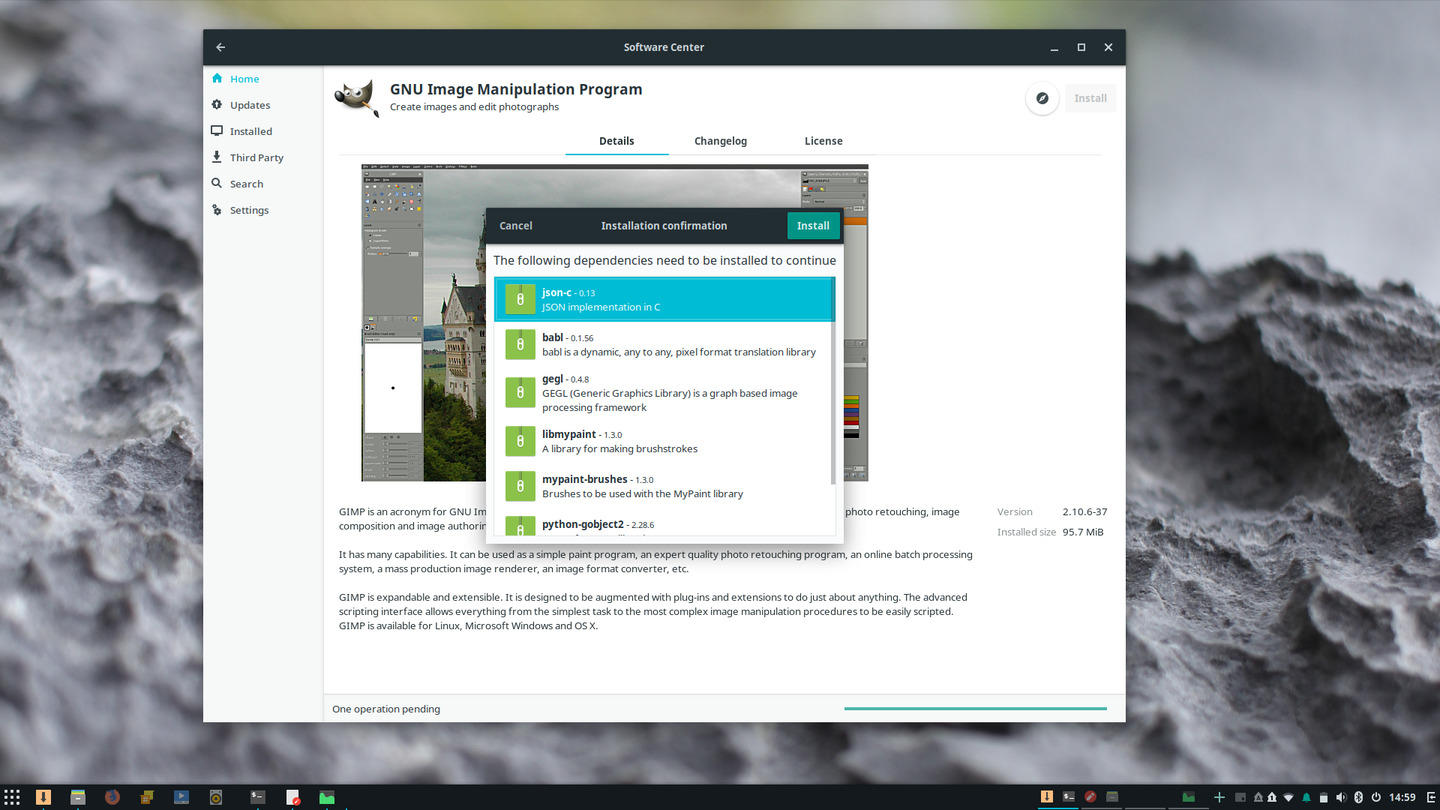Click the green plus tray icon
The image size is (1440, 810).
click(1219, 797)
